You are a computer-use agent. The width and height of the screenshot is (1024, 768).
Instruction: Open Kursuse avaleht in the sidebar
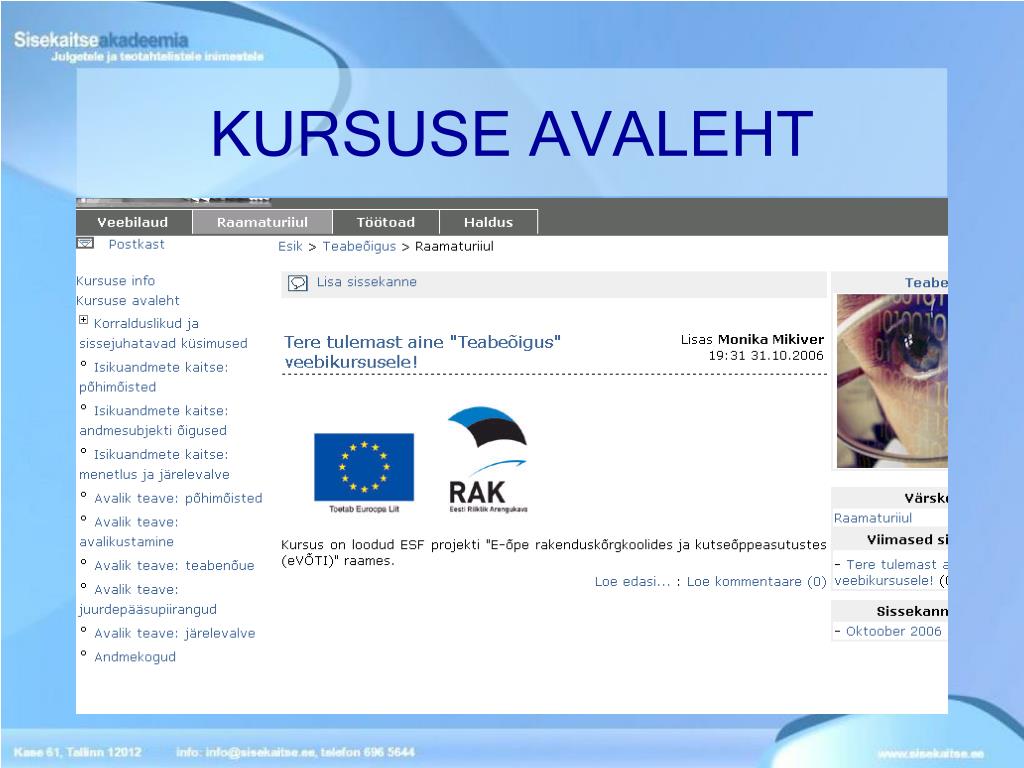128,300
